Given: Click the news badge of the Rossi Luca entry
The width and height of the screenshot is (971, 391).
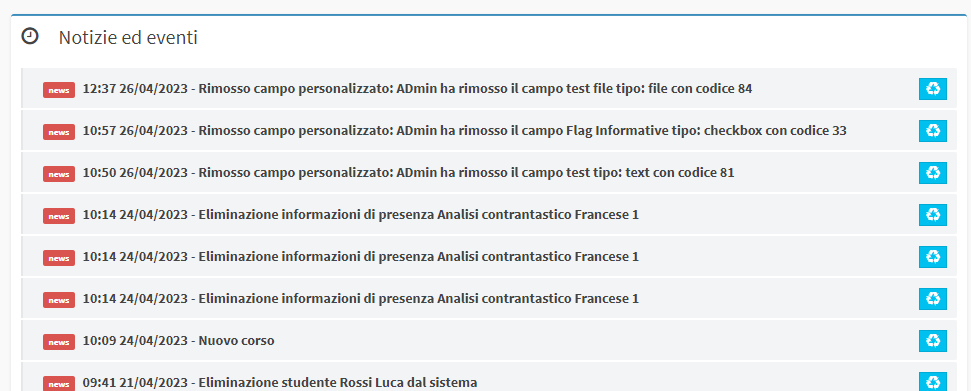Looking at the screenshot, I should tap(59, 384).
